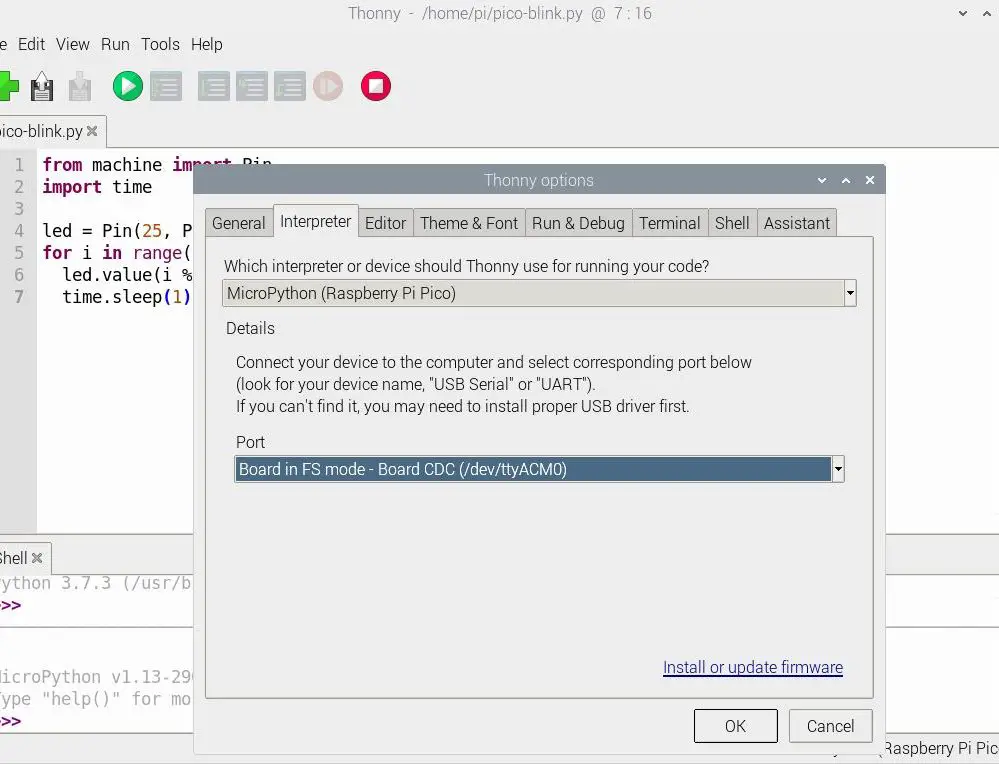Close the Shell panel tab

click(37, 558)
